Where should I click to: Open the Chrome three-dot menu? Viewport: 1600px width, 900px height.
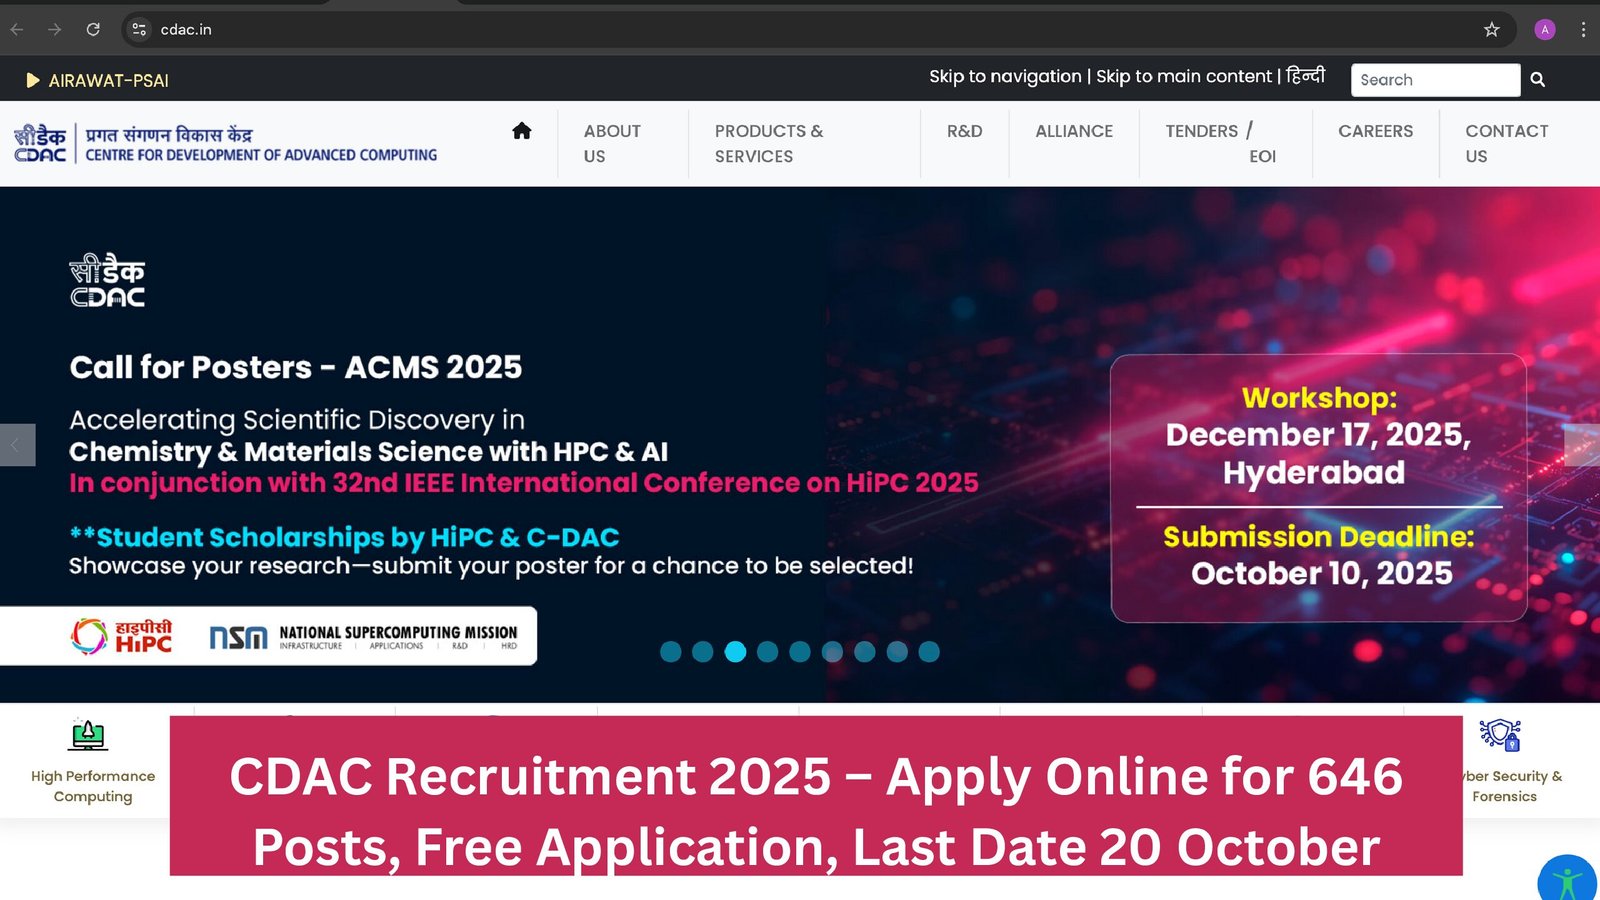point(1583,30)
